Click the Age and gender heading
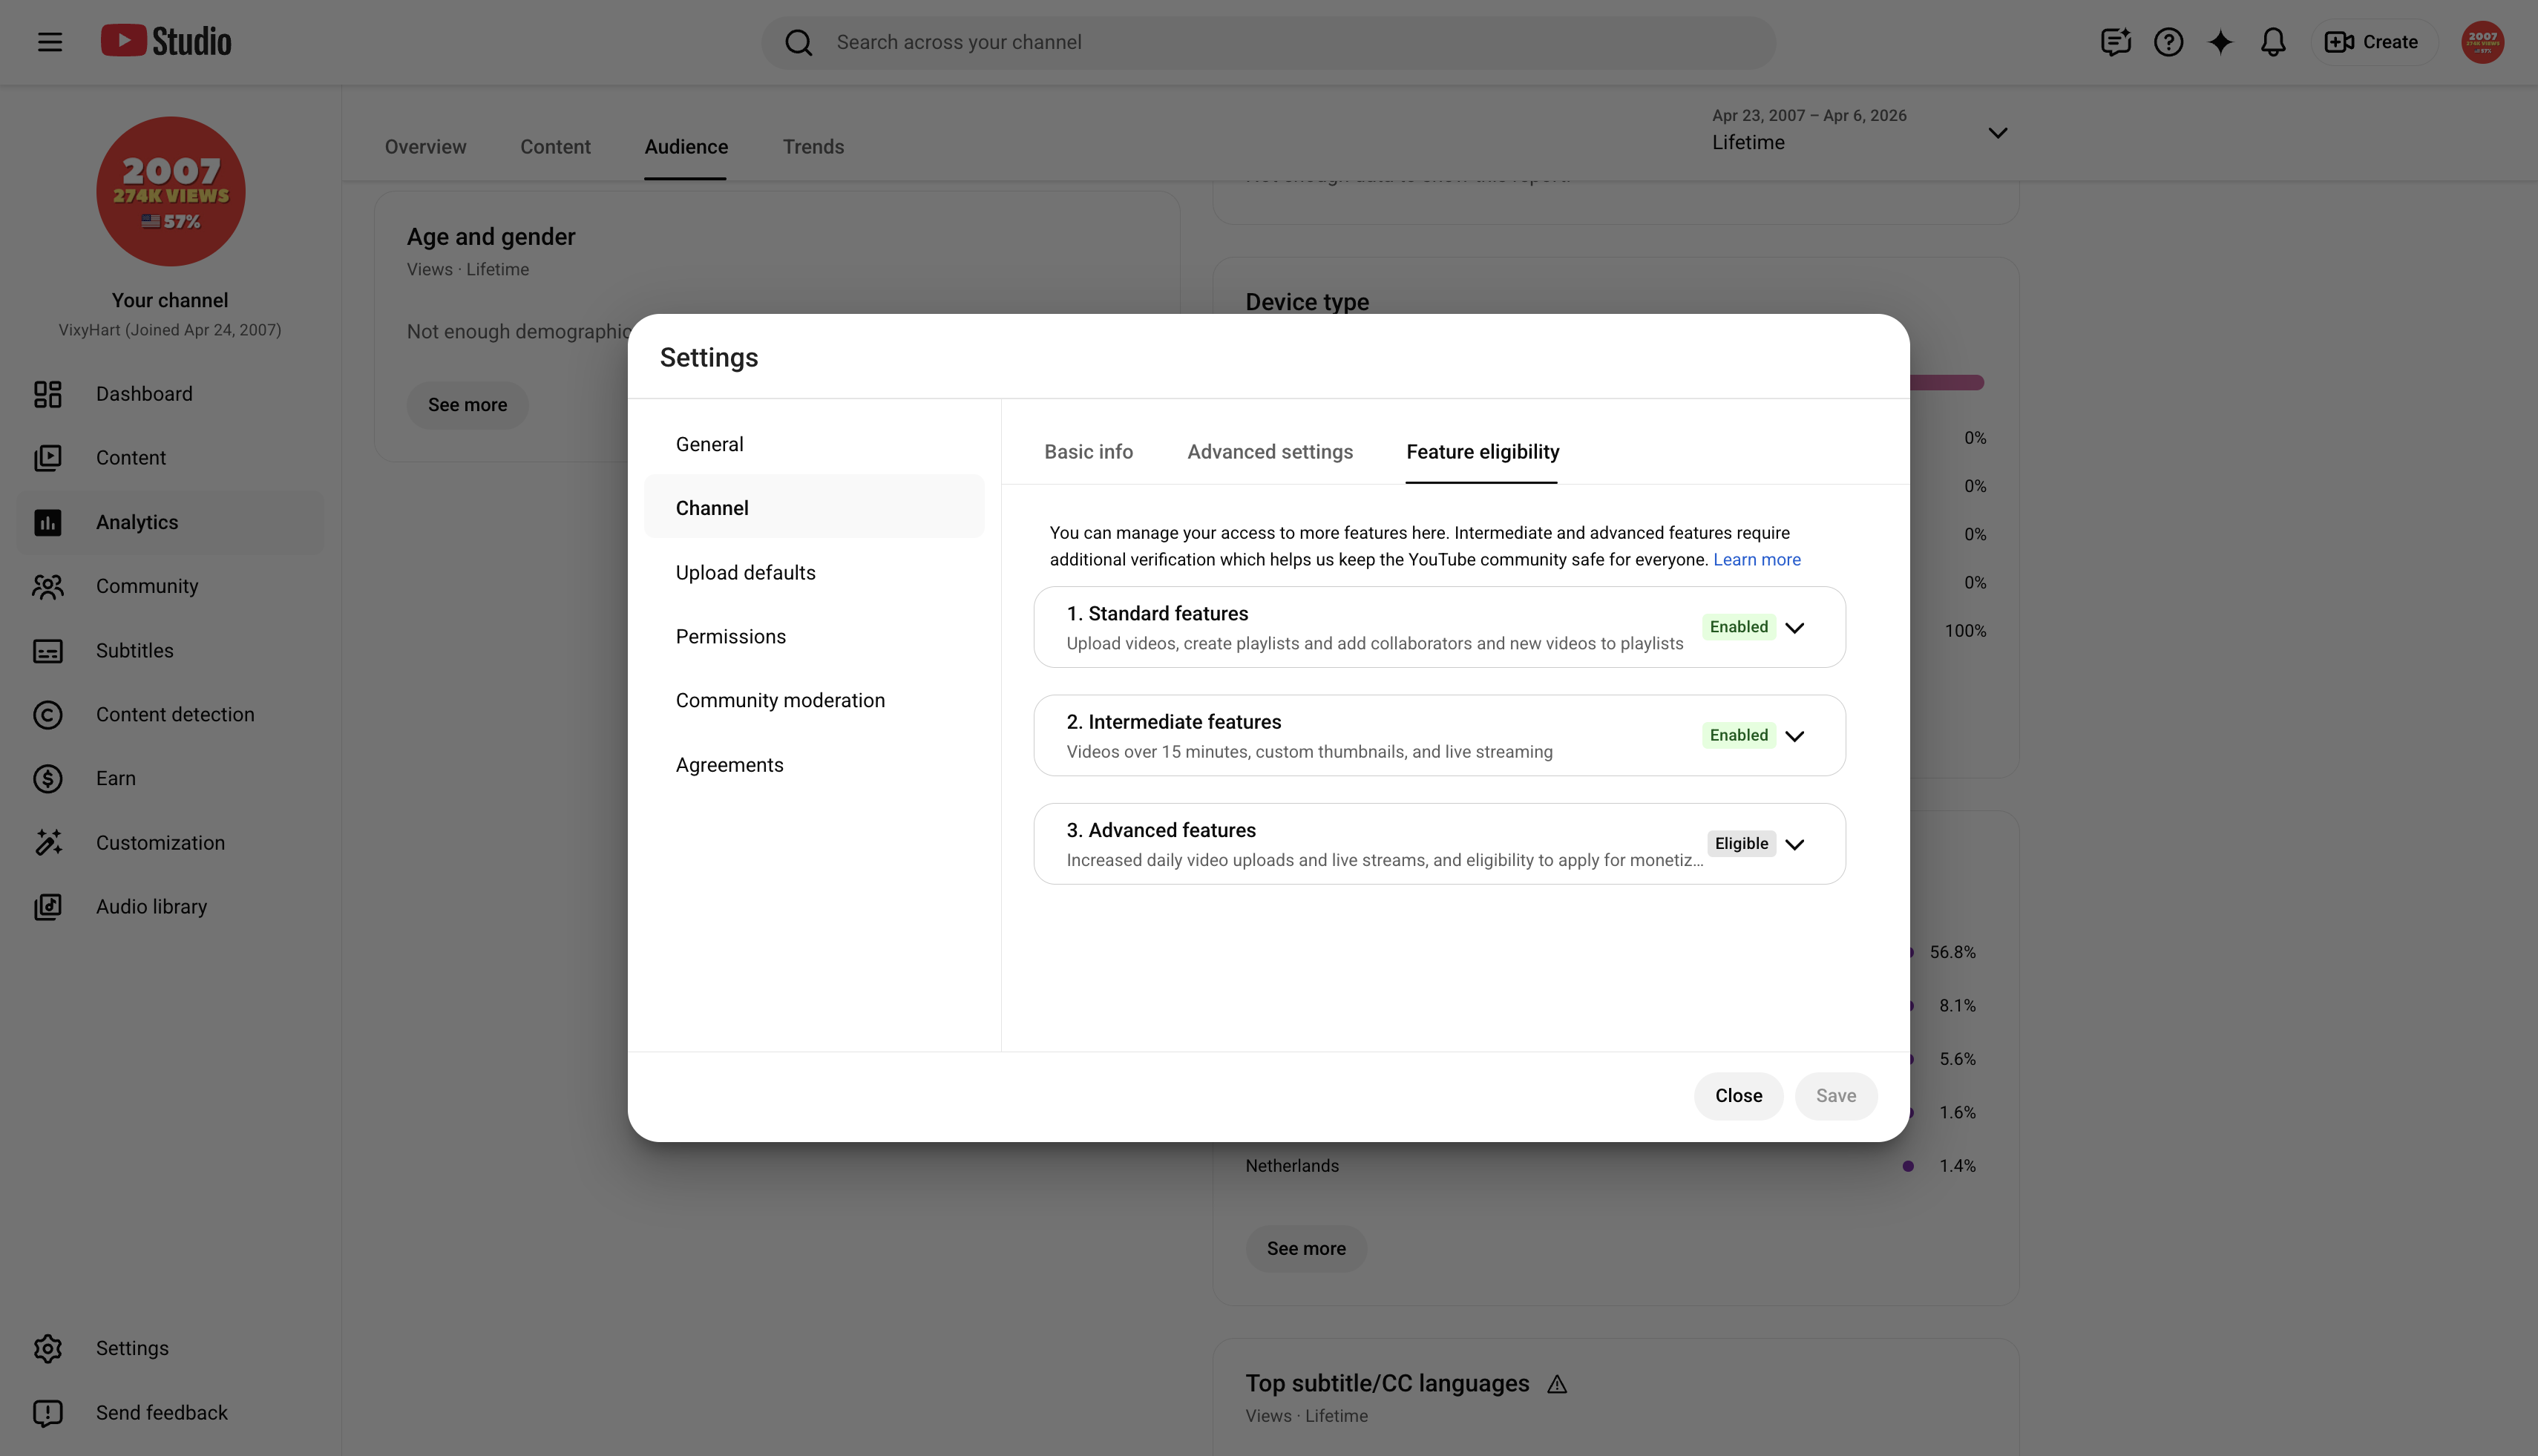The image size is (2538, 1456). pyautogui.click(x=491, y=237)
